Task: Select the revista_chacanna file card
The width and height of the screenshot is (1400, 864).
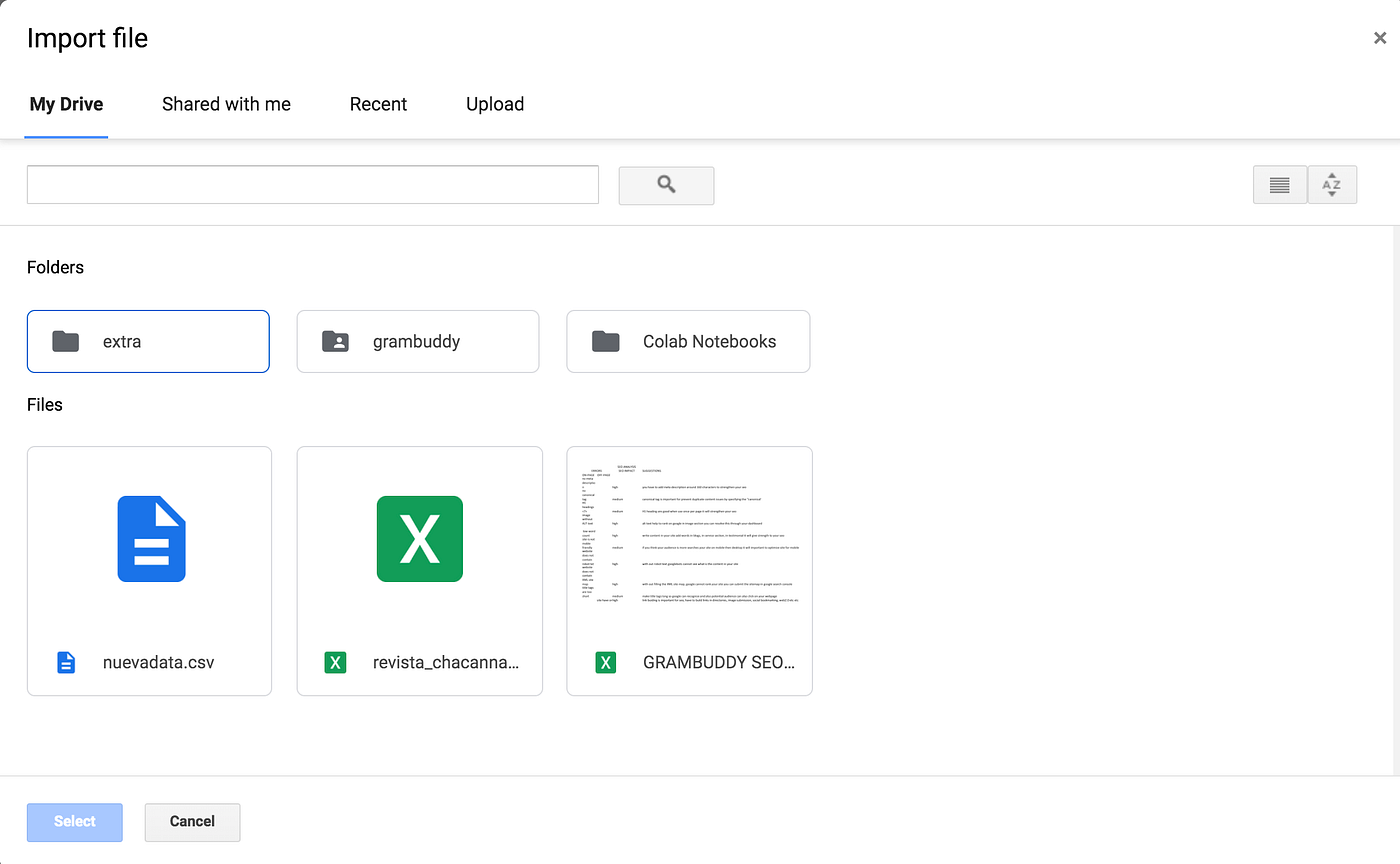Action: [x=419, y=570]
